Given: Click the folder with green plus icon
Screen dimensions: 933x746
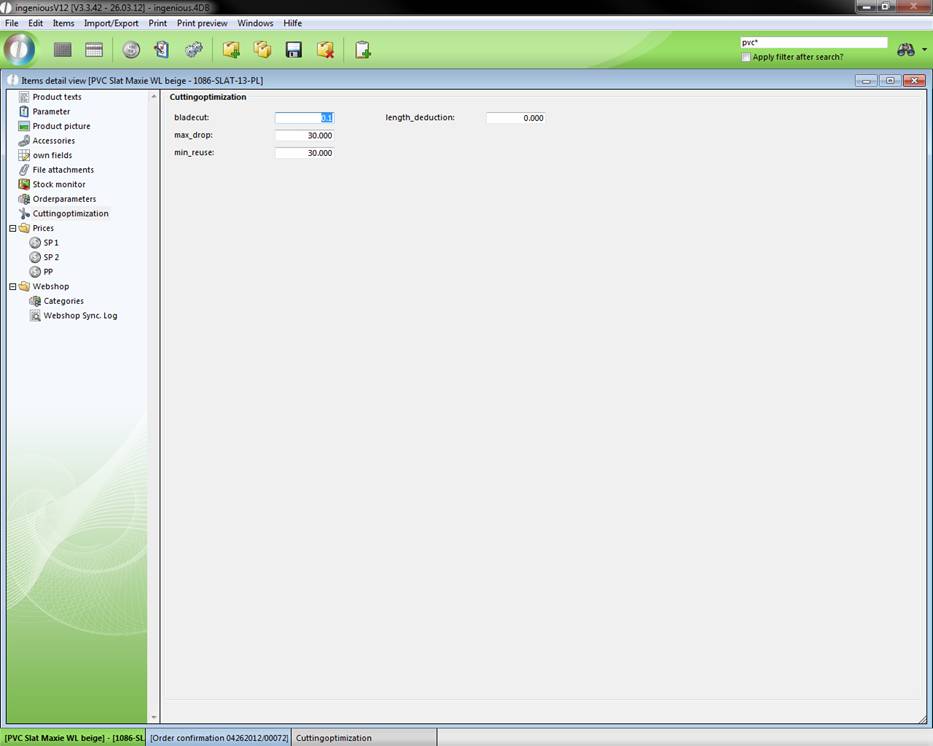Looking at the screenshot, I should (x=231, y=50).
